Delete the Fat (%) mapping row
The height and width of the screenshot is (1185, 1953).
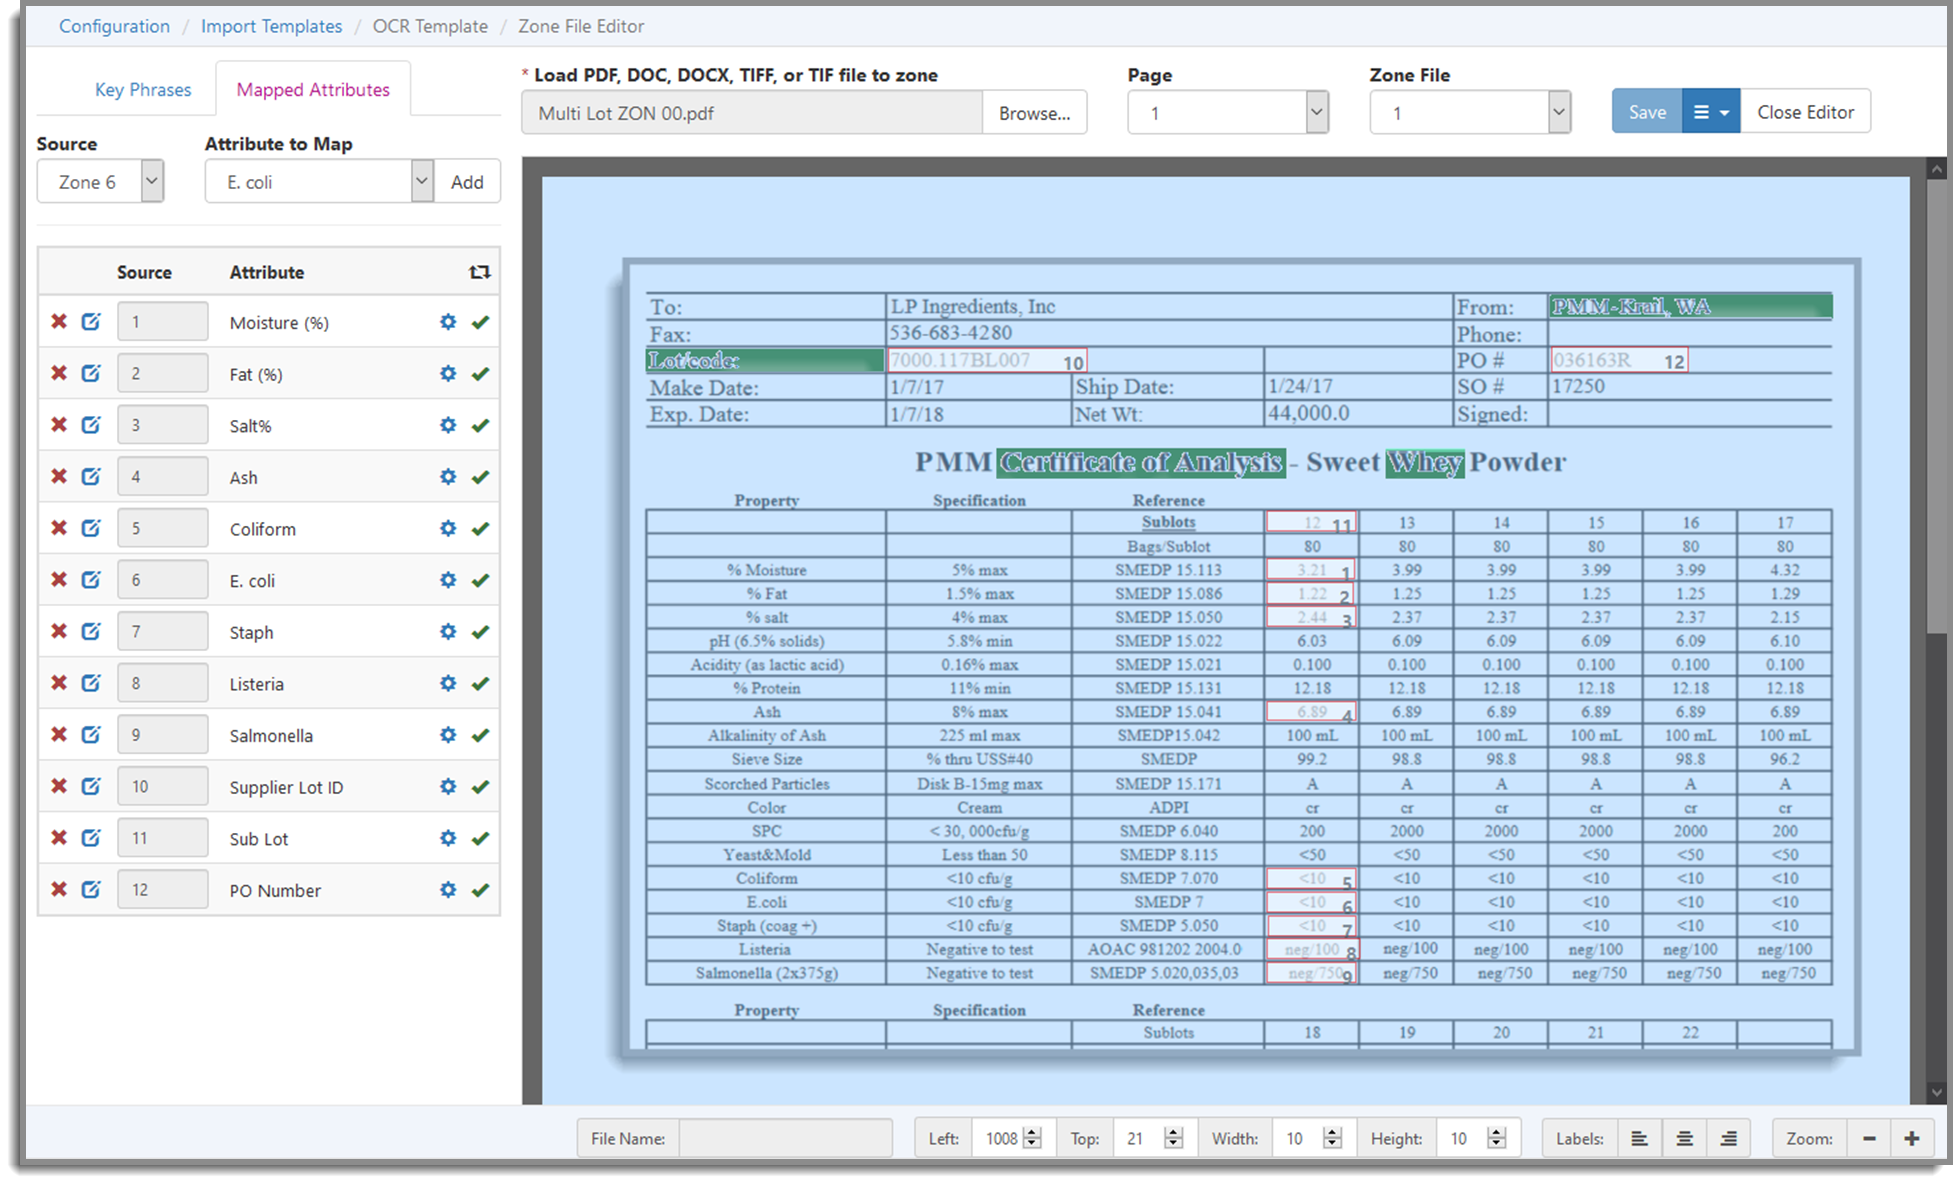[59, 374]
